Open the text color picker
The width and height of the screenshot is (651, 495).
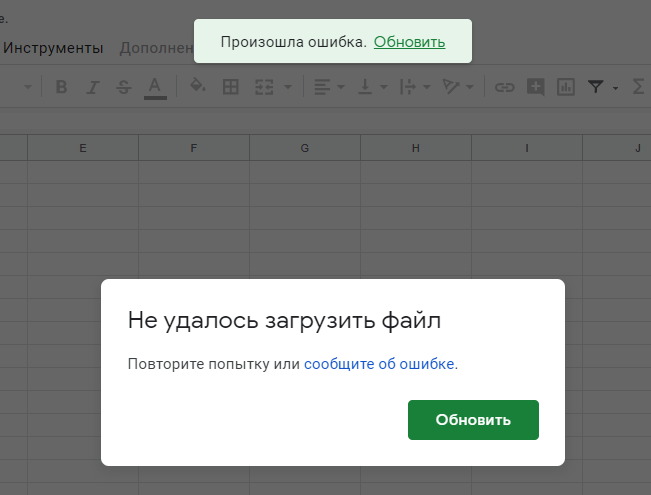point(154,87)
